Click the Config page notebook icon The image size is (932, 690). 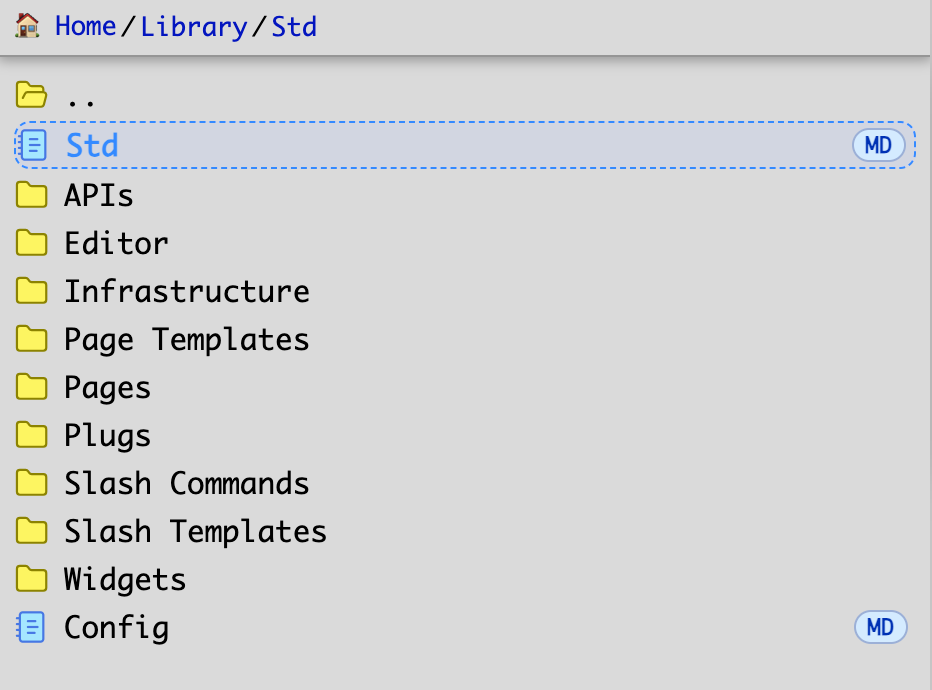(32, 628)
